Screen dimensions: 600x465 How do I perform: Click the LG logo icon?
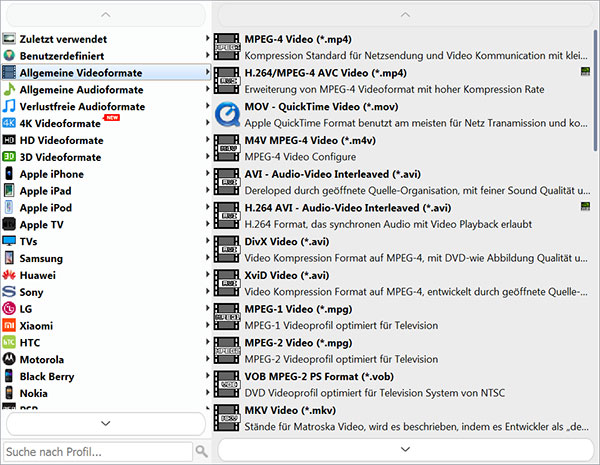(9, 308)
